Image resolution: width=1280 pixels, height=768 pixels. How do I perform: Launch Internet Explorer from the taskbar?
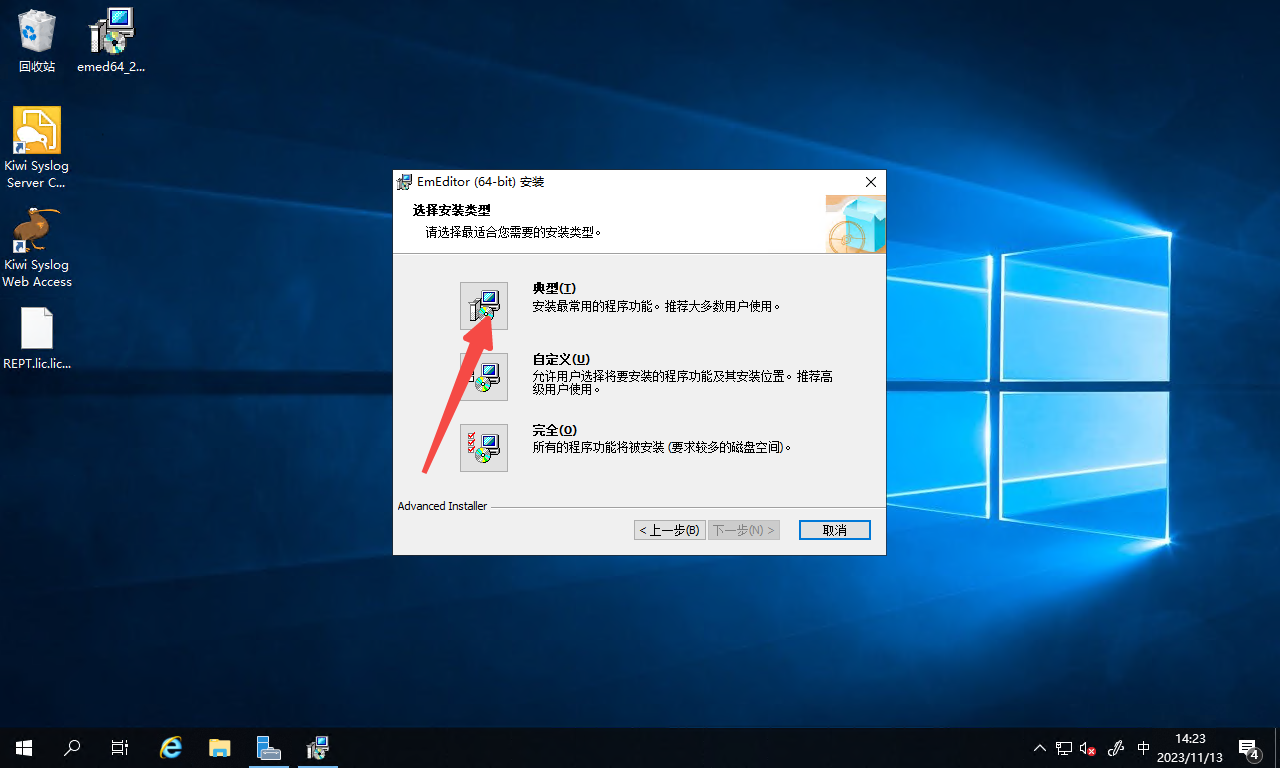[x=172, y=747]
